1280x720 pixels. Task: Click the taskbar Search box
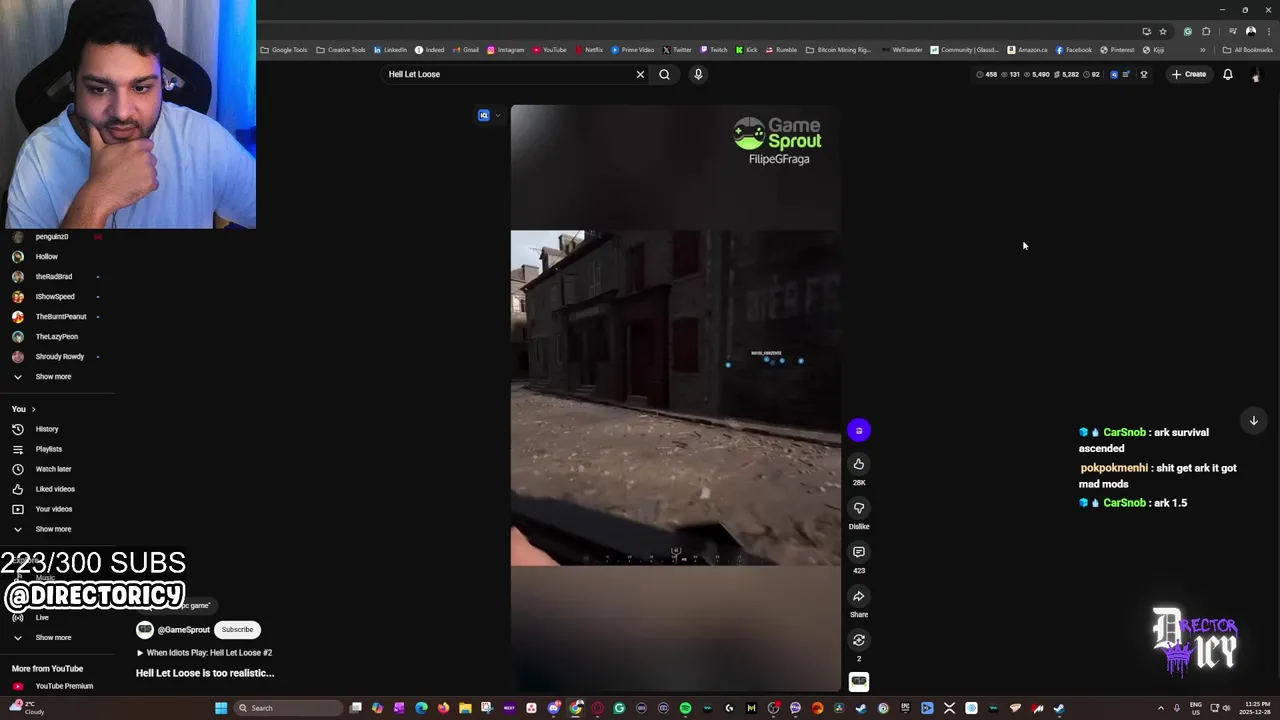[289, 708]
